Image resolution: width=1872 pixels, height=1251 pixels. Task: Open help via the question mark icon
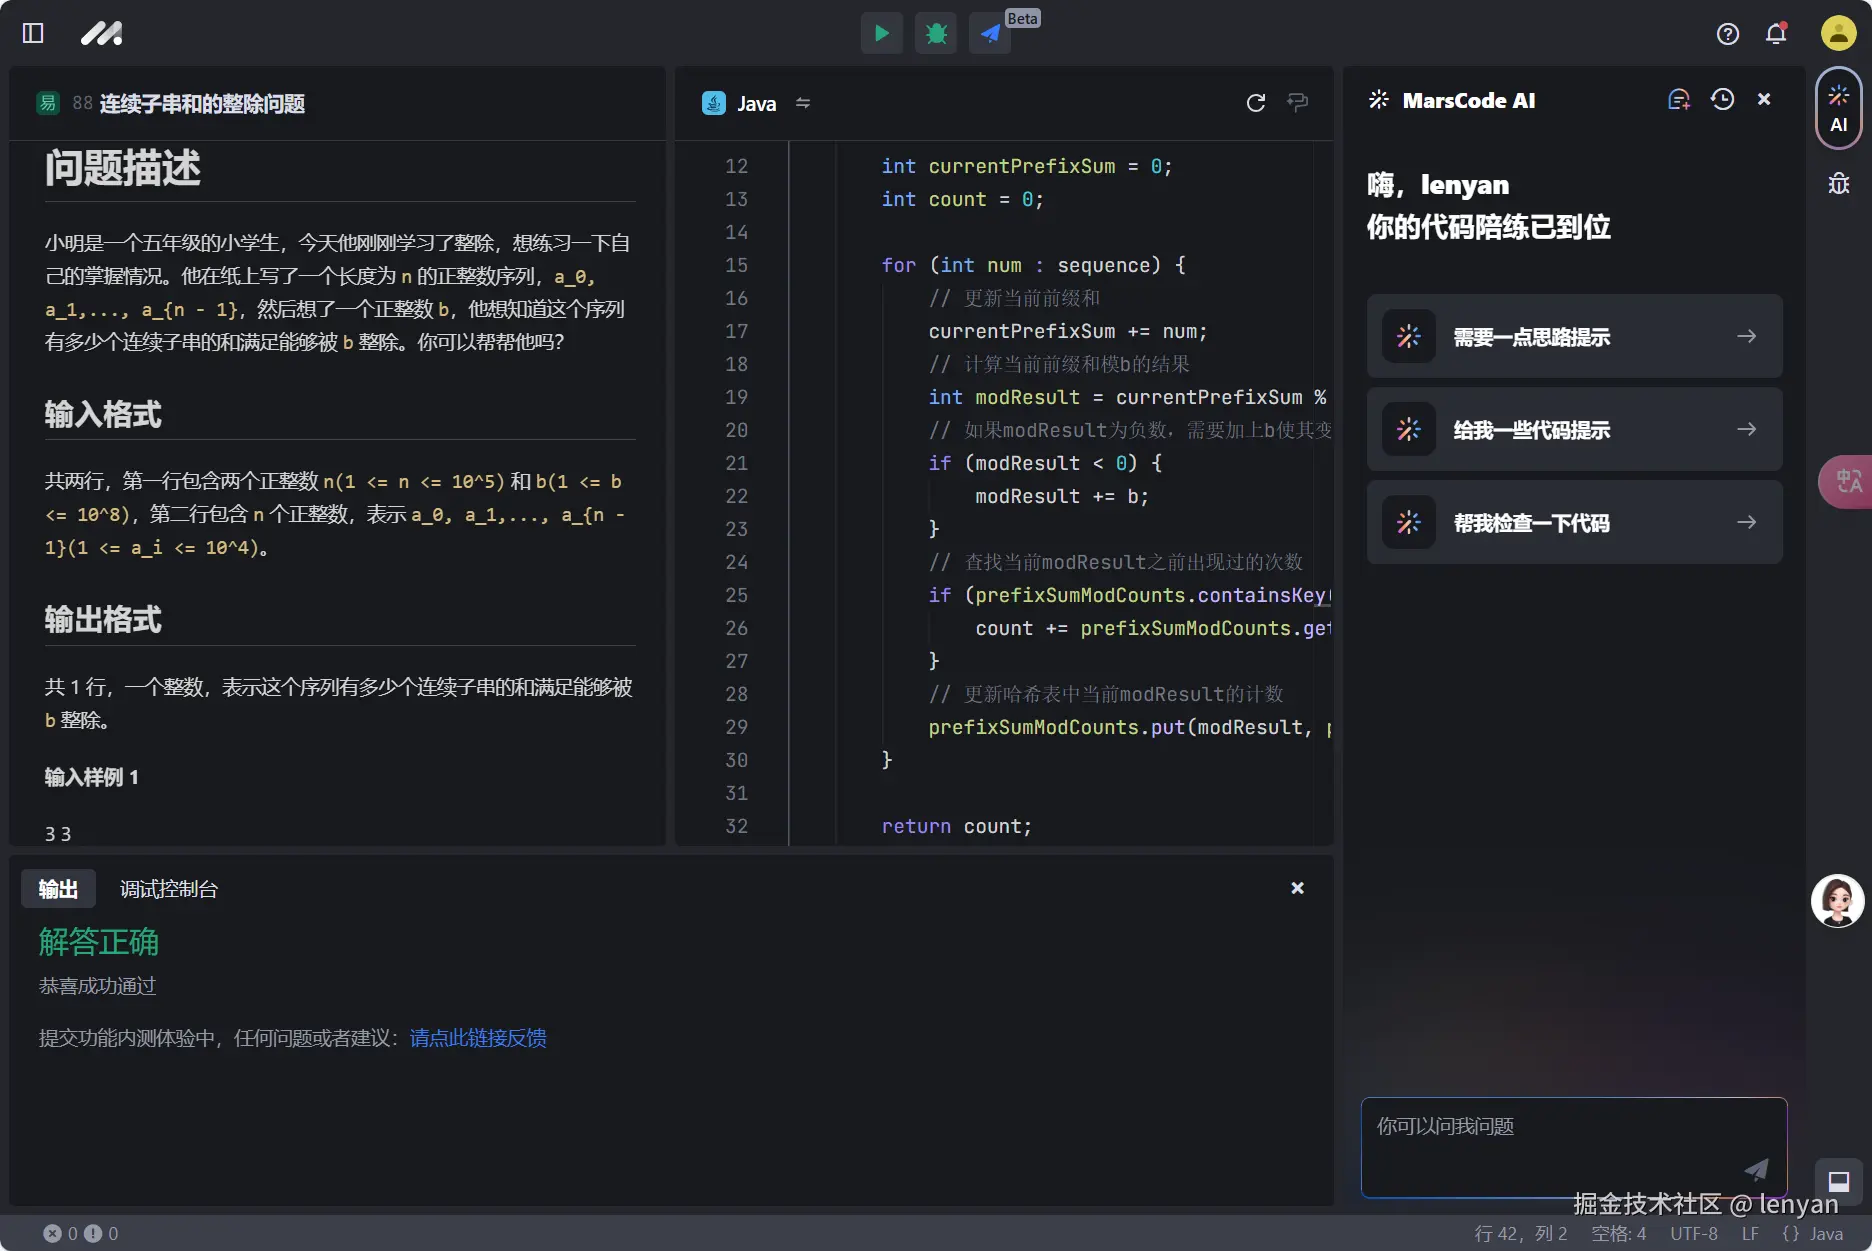pos(1727,34)
